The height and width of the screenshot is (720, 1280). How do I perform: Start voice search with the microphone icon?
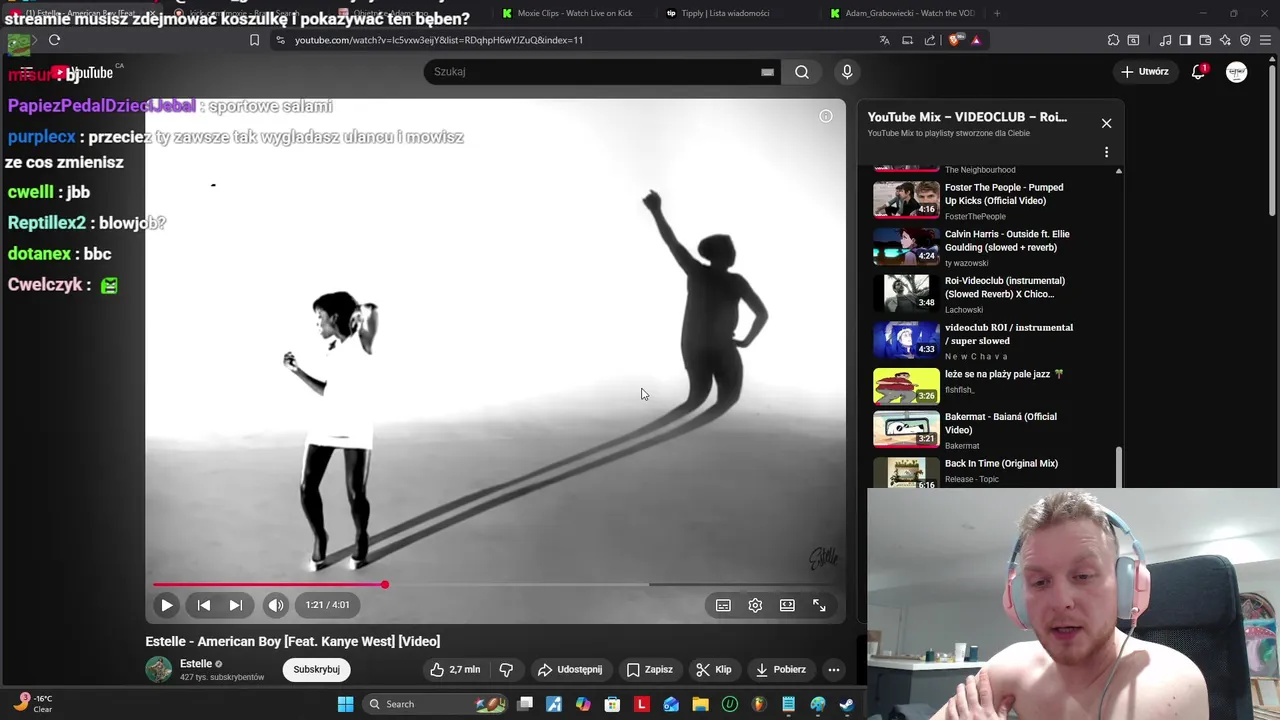pos(847,72)
